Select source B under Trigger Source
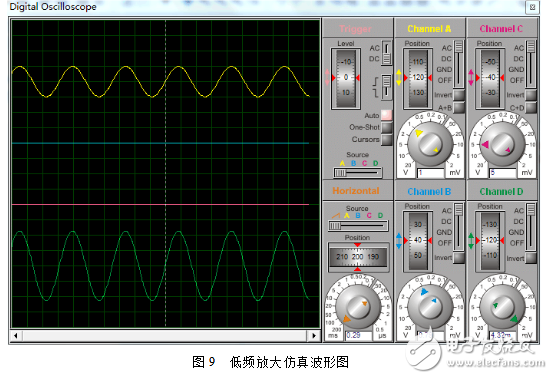The image size is (553, 379). tap(353, 163)
